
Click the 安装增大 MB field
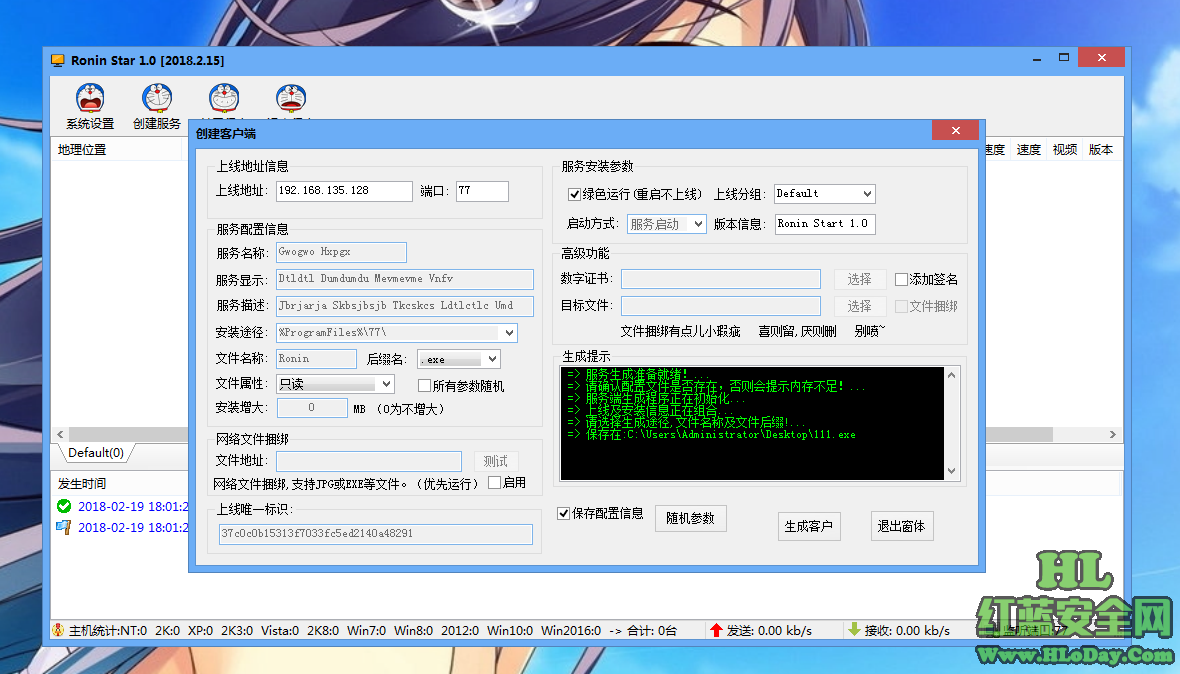click(312, 408)
